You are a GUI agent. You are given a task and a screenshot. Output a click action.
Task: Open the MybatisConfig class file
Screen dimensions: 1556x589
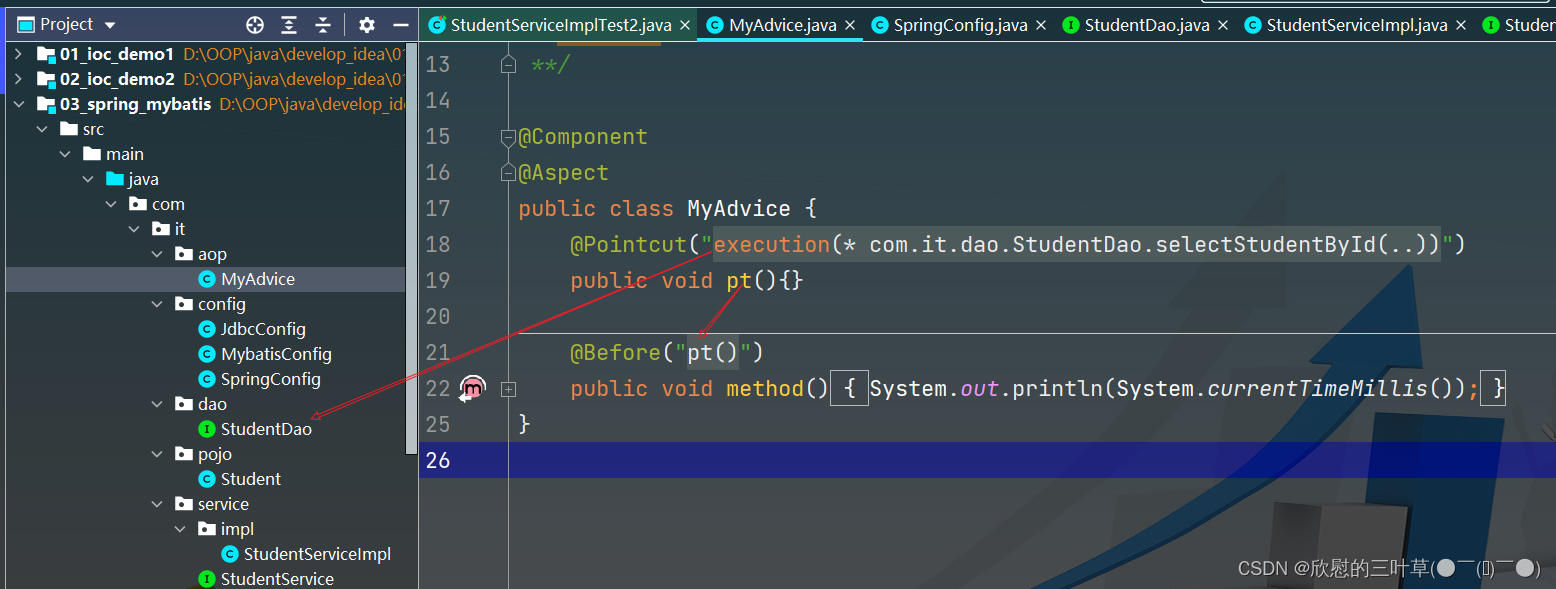pyautogui.click(x=275, y=354)
